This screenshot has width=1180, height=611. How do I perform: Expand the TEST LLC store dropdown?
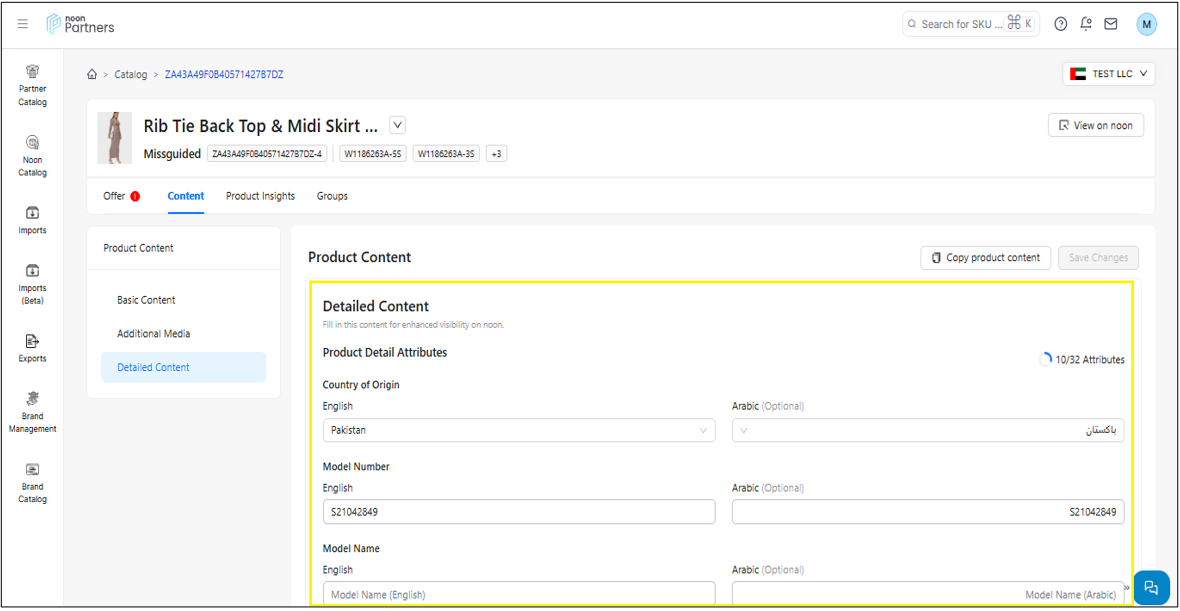pyautogui.click(x=1109, y=74)
